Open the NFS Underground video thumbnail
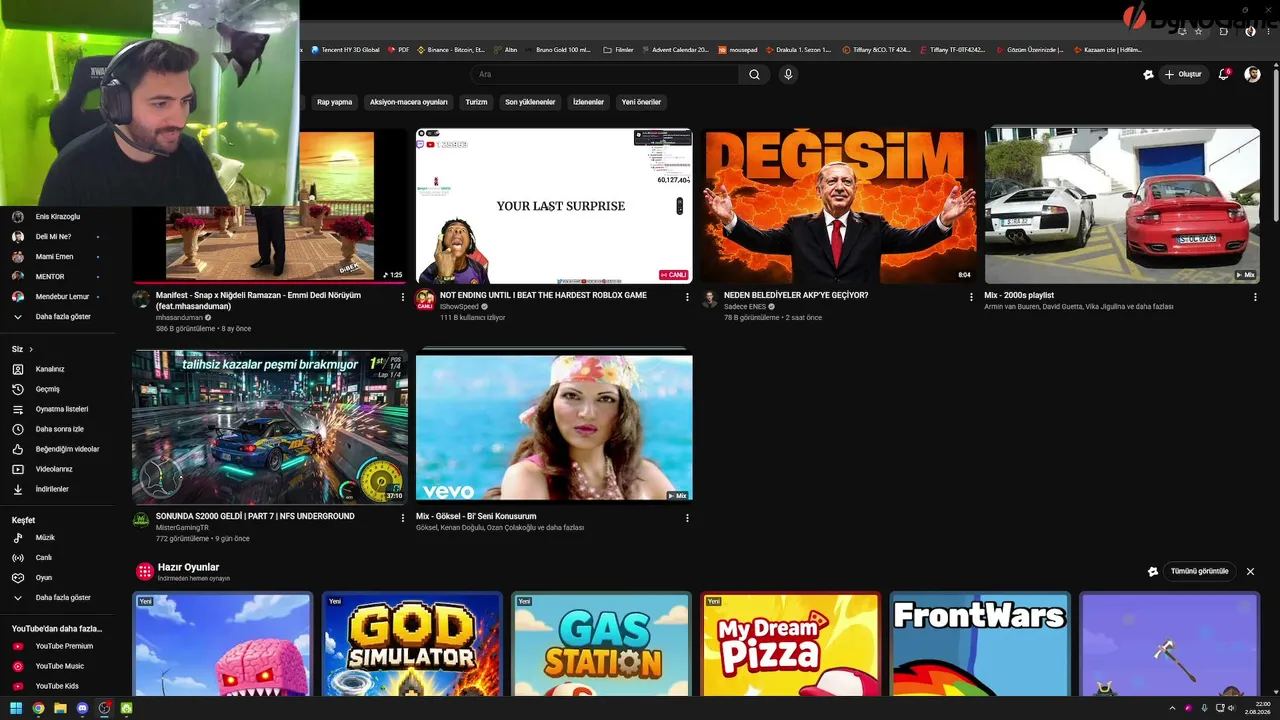Screen dimensions: 1280x720 tap(270, 427)
